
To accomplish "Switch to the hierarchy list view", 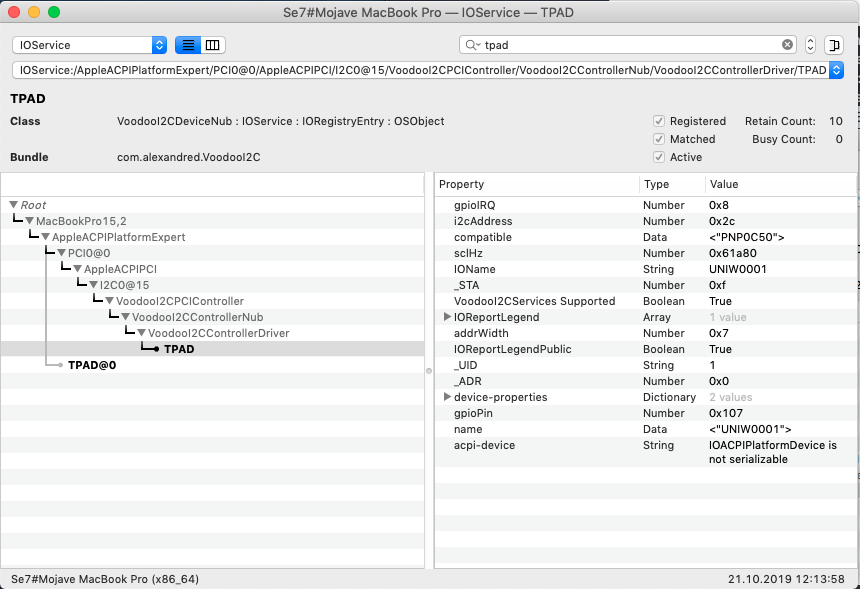I will (x=187, y=45).
